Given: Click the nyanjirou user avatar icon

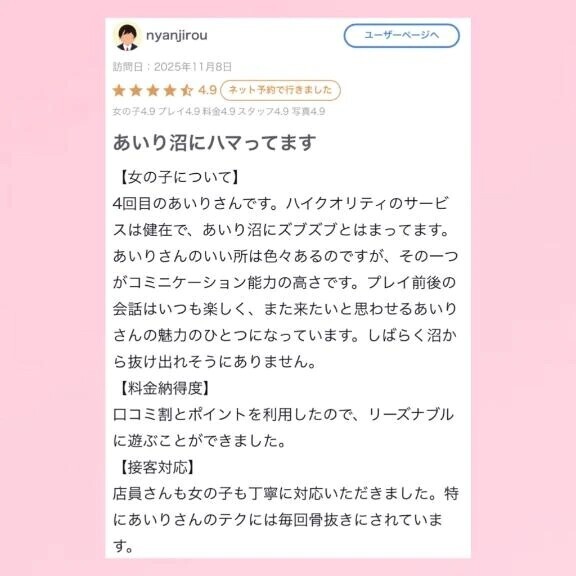Looking at the screenshot, I should pyautogui.click(x=127, y=37).
